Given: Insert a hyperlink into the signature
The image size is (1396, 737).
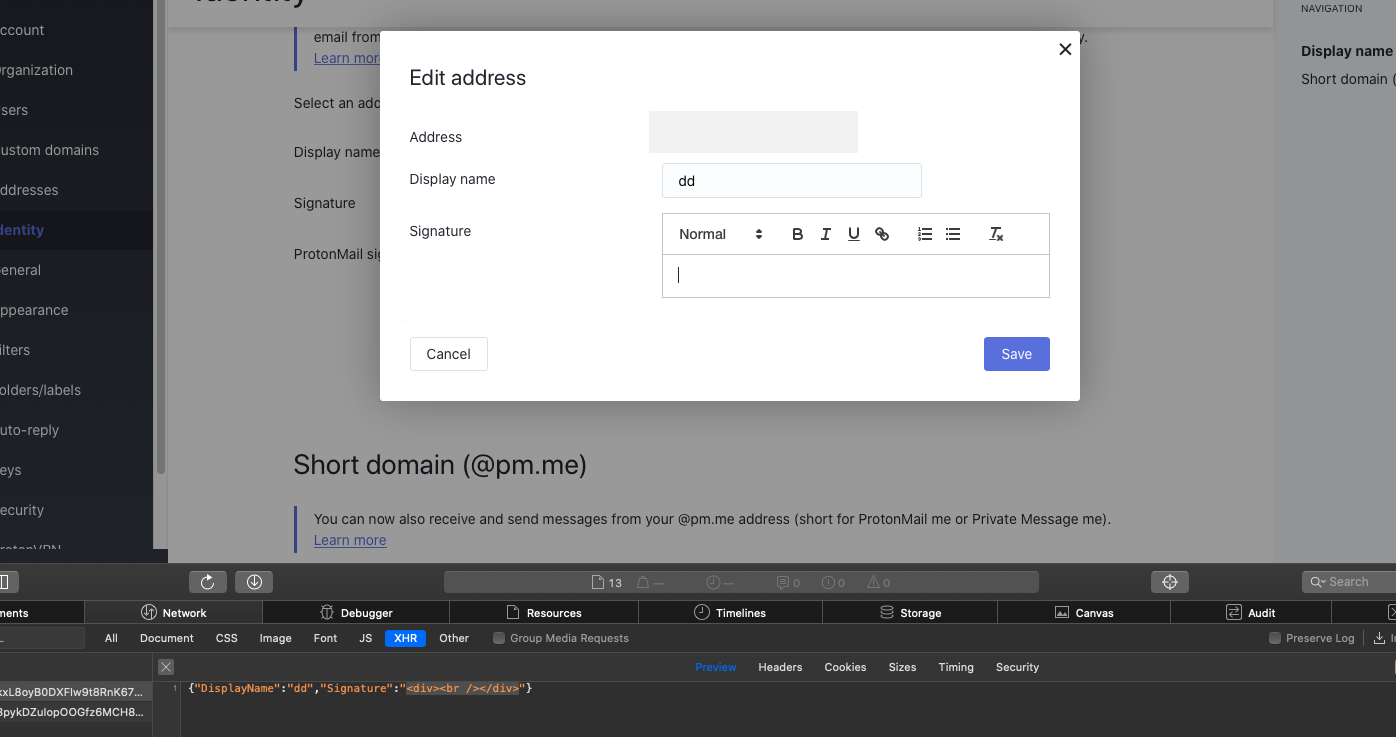Looking at the screenshot, I should pos(882,233).
